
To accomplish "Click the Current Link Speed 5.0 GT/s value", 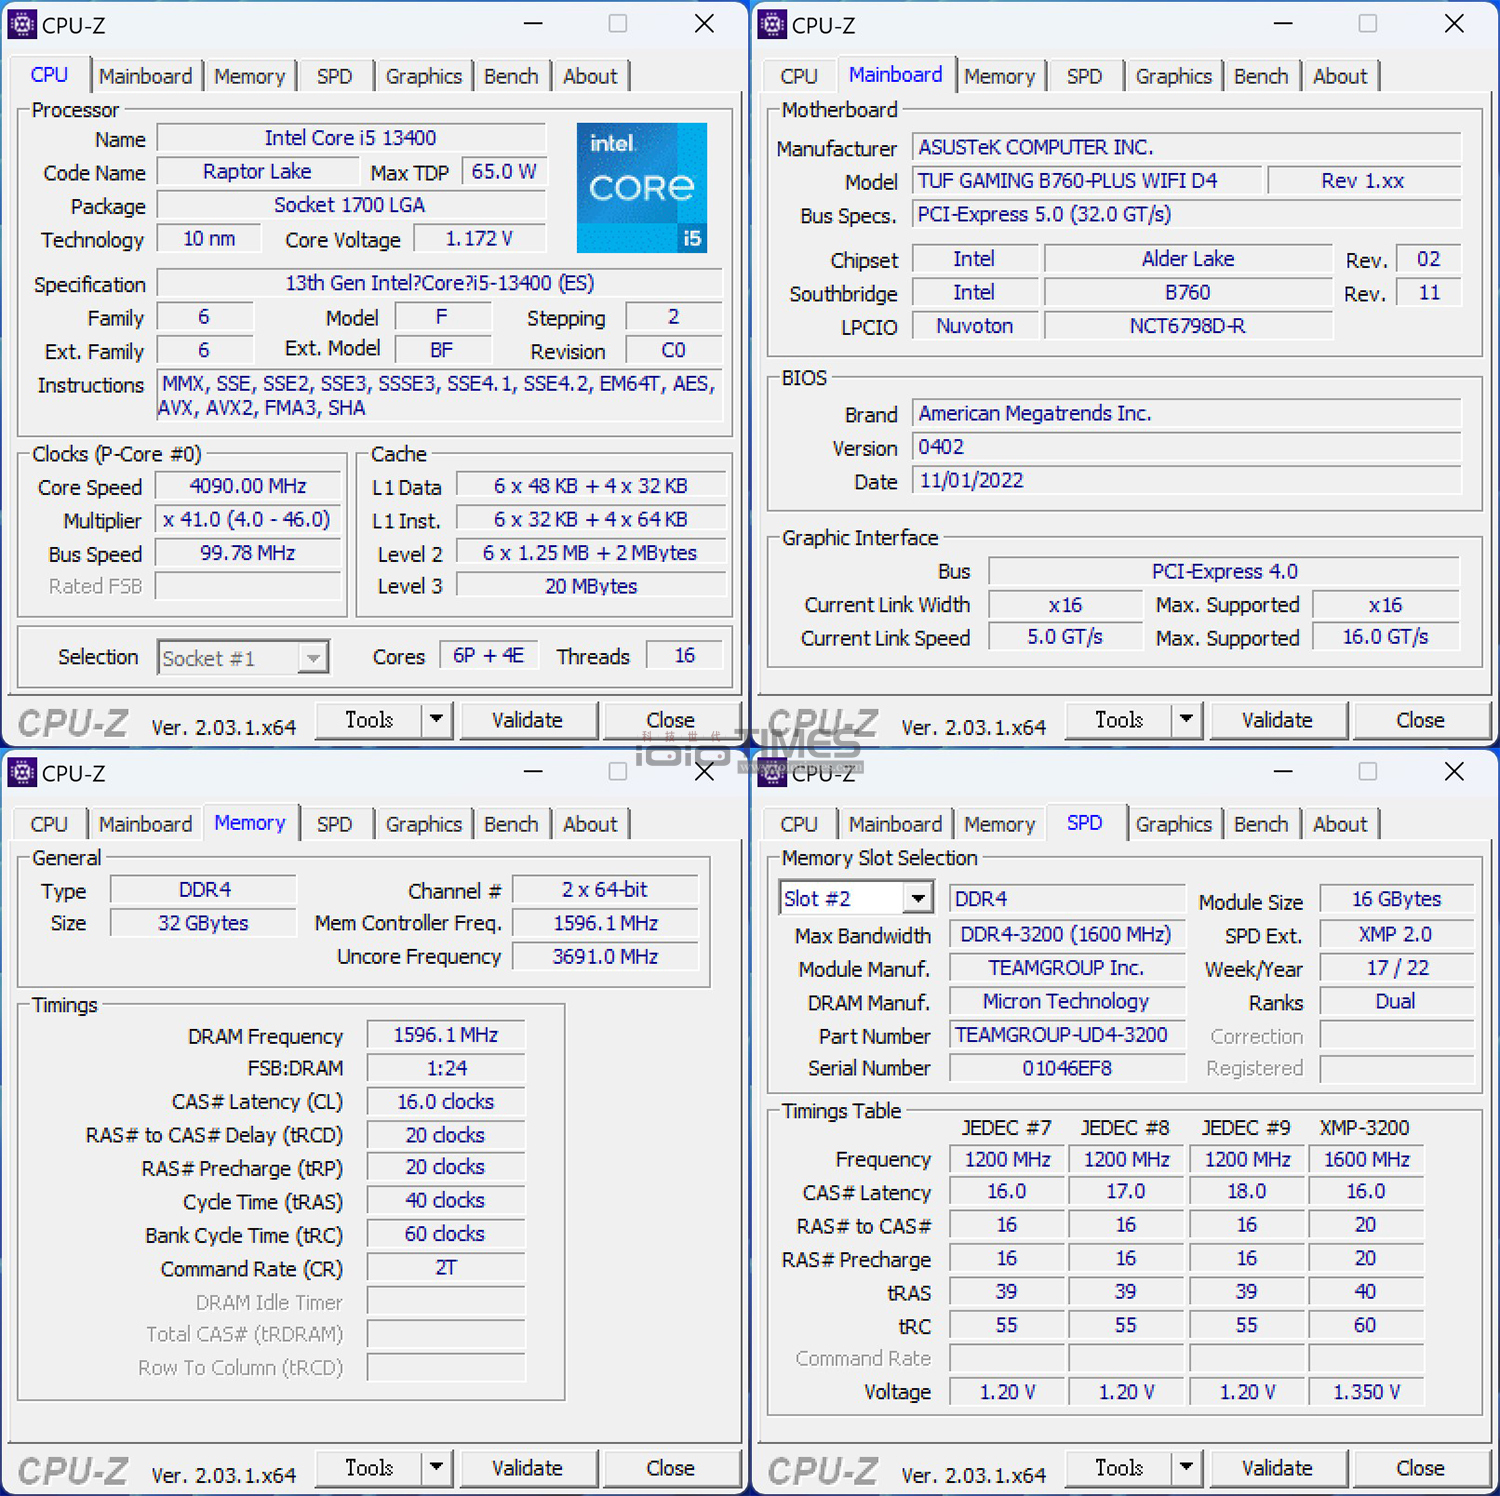I will click(1065, 637).
